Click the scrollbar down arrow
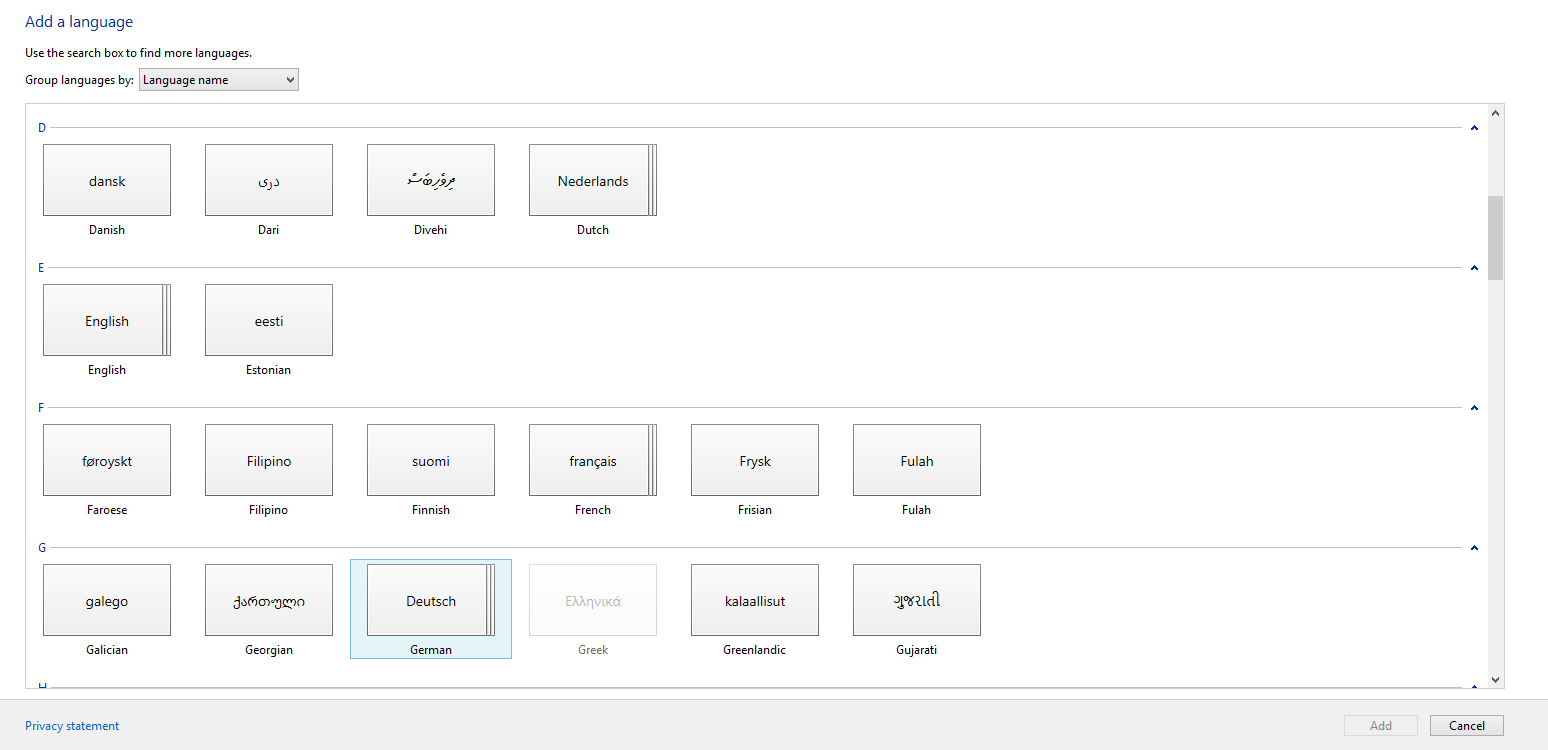1548x750 pixels. [x=1497, y=679]
